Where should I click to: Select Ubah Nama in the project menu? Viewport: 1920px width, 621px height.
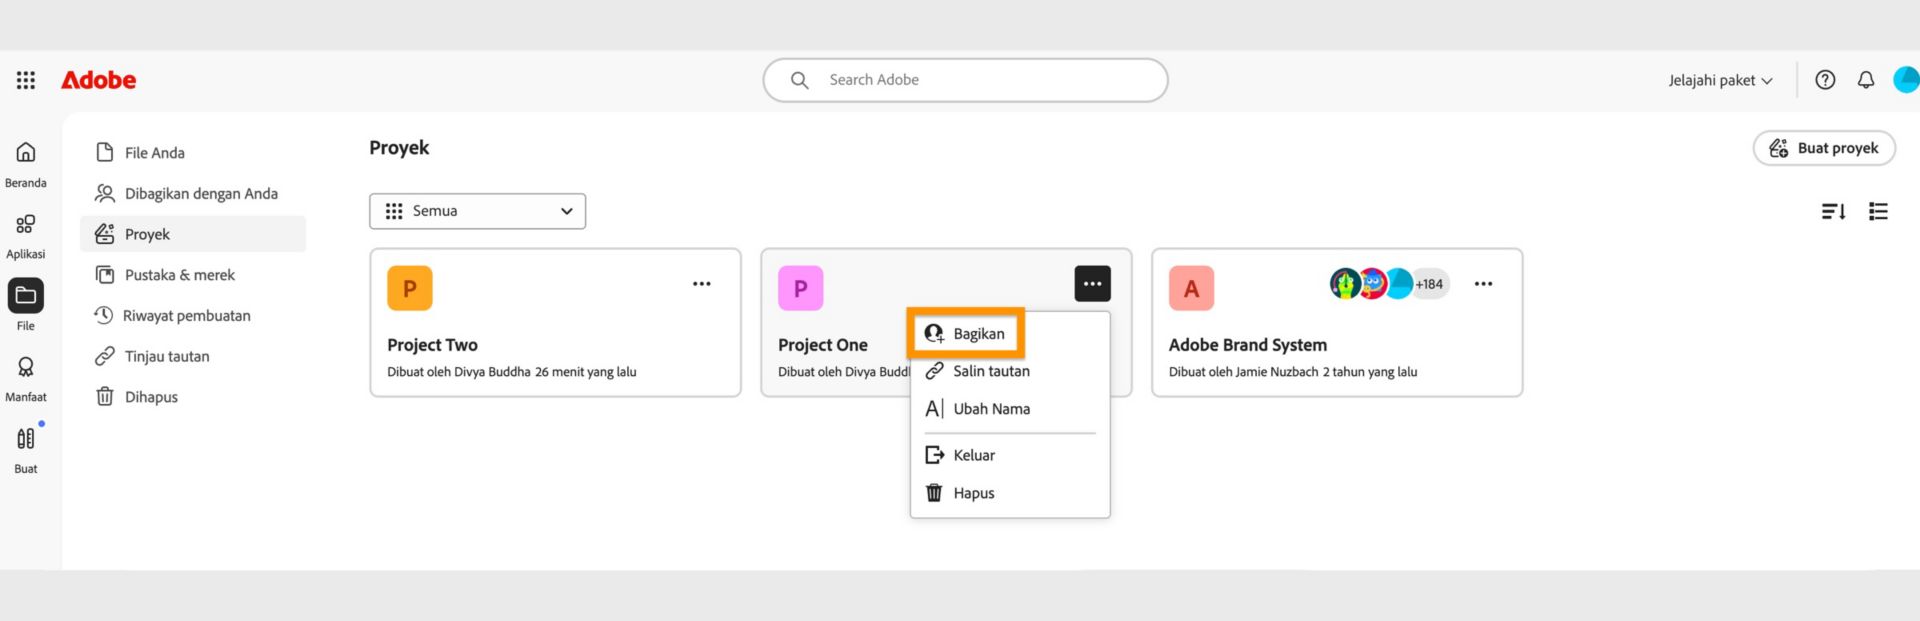(x=991, y=408)
